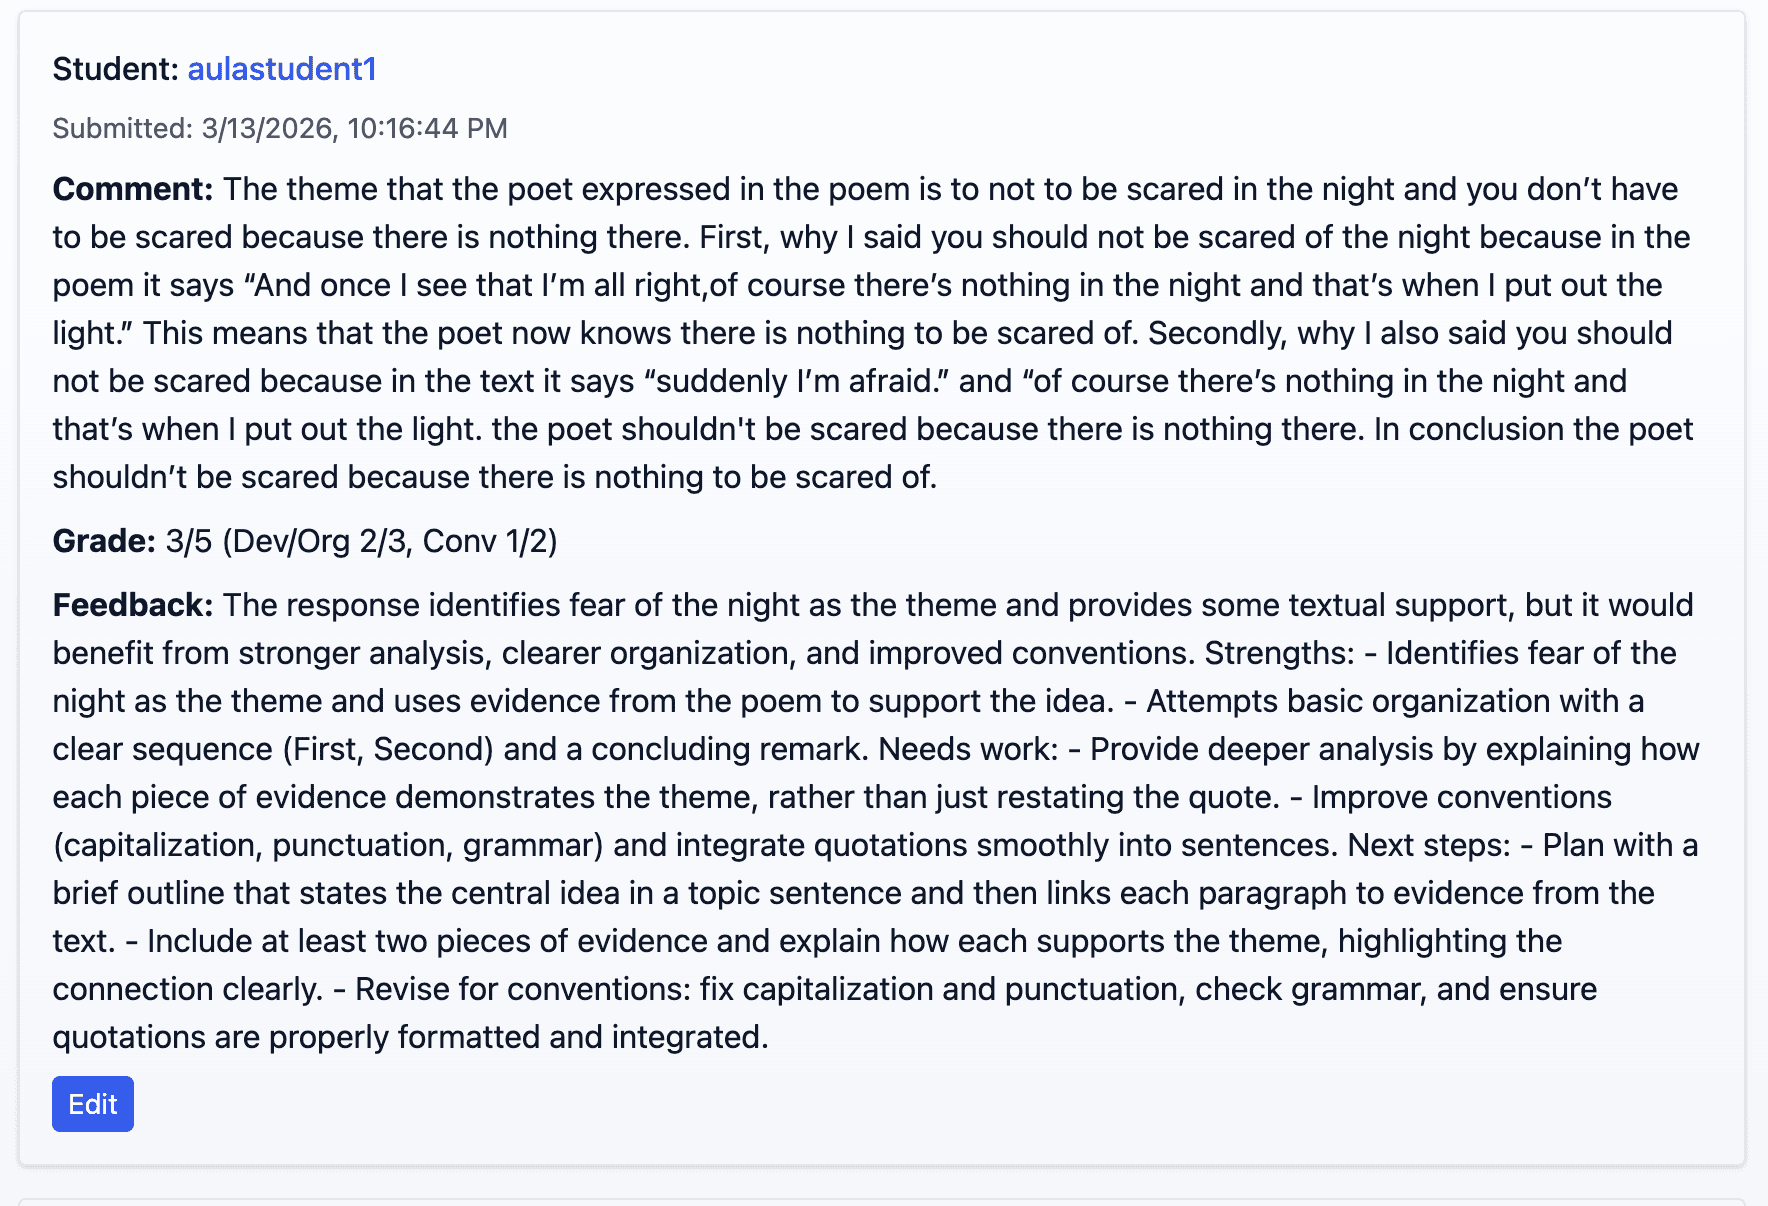The image size is (1768, 1206).
Task: Click "Next steps:" in the feedback text
Action: tap(1428, 845)
